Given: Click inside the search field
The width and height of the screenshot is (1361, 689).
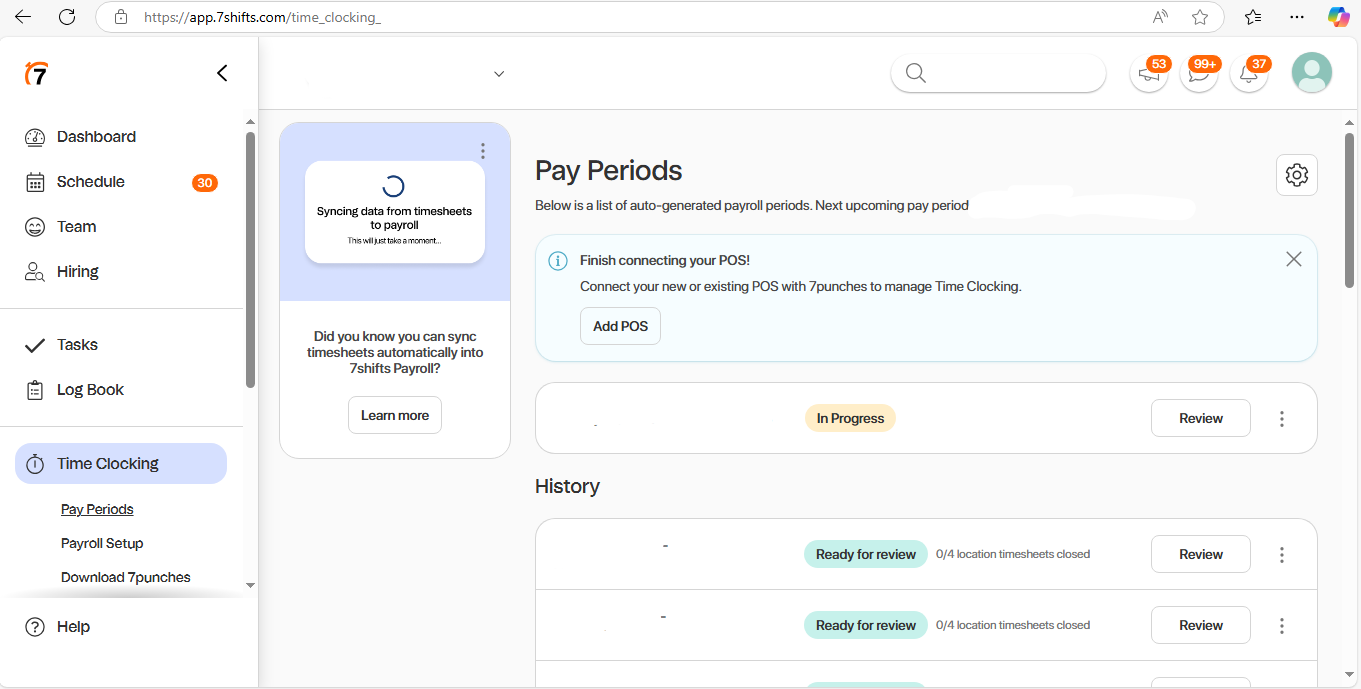Looking at the screenshot, I should click(x=1010, y=73).
